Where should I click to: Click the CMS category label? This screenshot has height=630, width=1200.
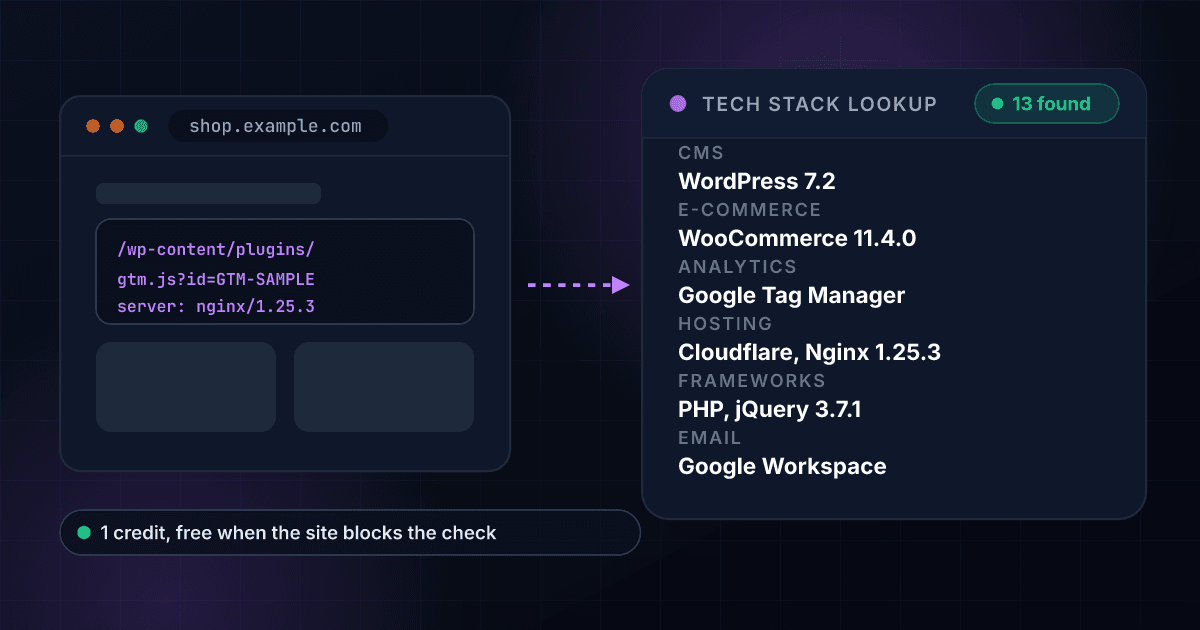[x=701, y=153]
